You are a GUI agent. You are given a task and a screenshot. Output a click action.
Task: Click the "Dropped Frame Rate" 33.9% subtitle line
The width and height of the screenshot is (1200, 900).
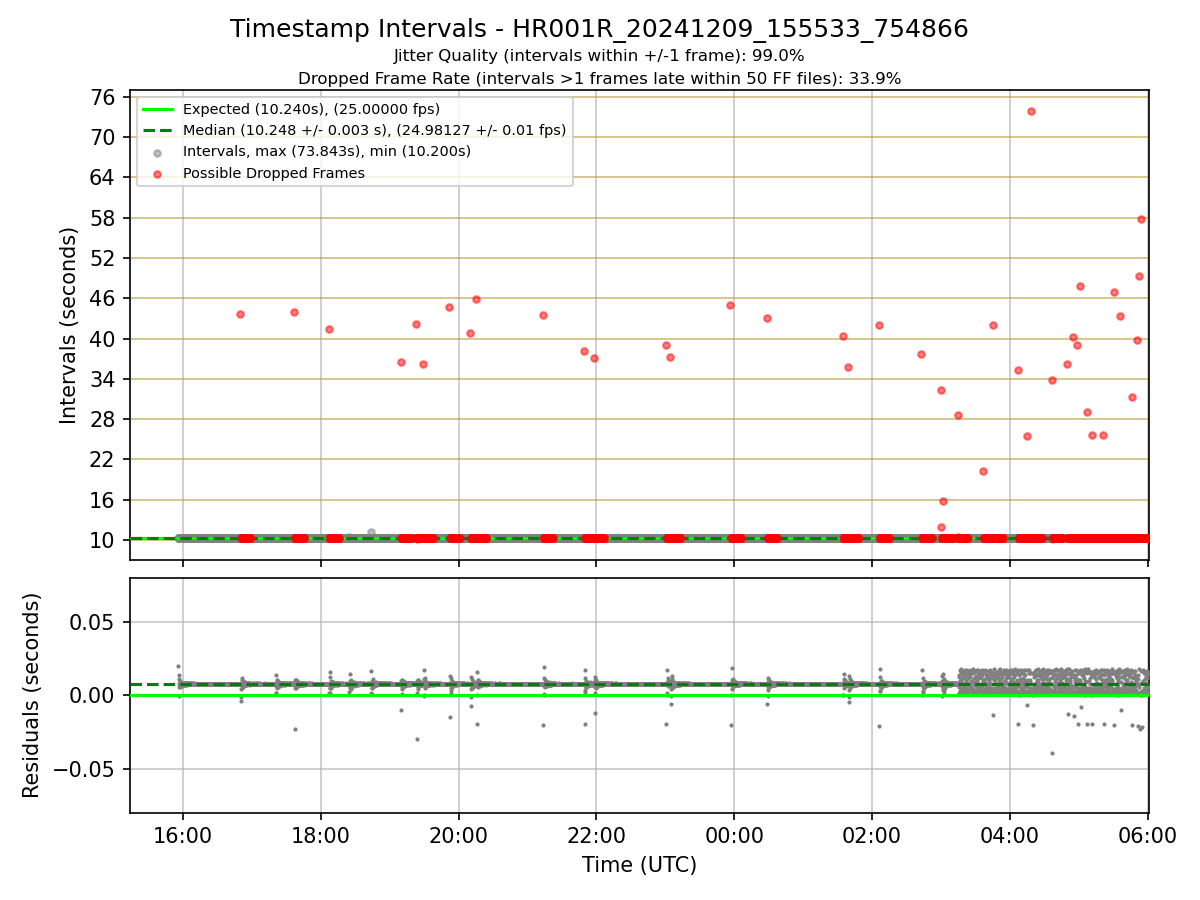(599, 78)
